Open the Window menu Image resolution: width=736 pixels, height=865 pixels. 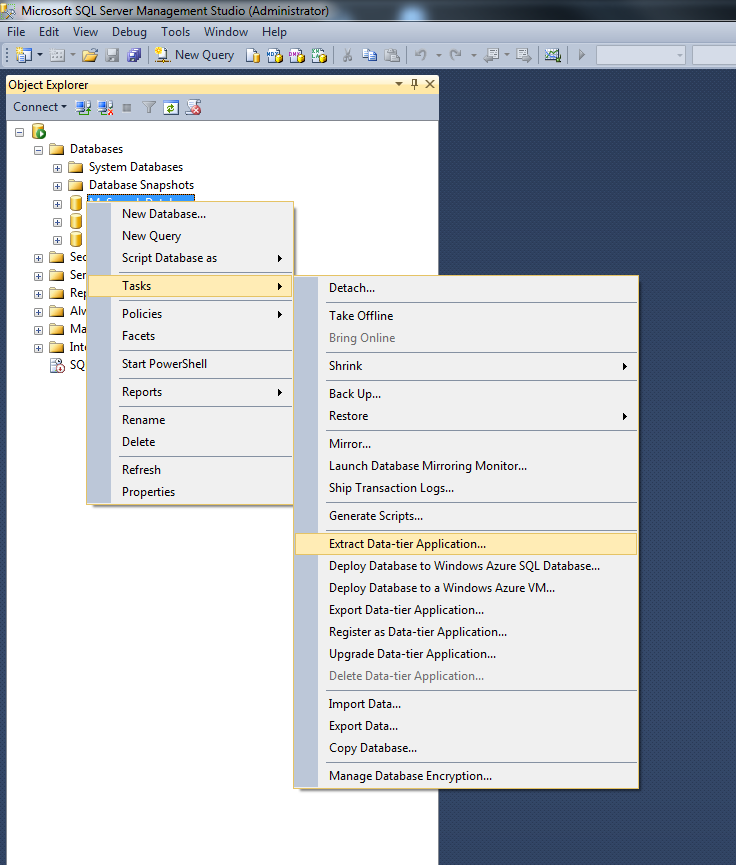pyautogui.click(x=226, y=32)
